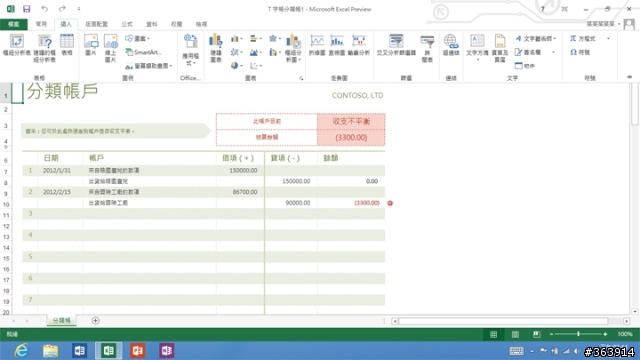Switch to Normal view in status bar

493,334
